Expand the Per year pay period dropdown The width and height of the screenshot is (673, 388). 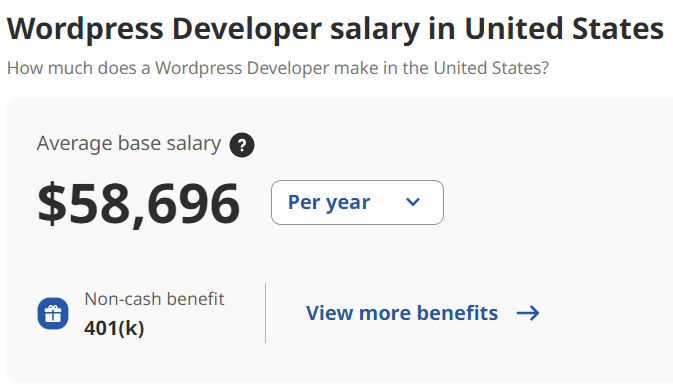[357, 202]
